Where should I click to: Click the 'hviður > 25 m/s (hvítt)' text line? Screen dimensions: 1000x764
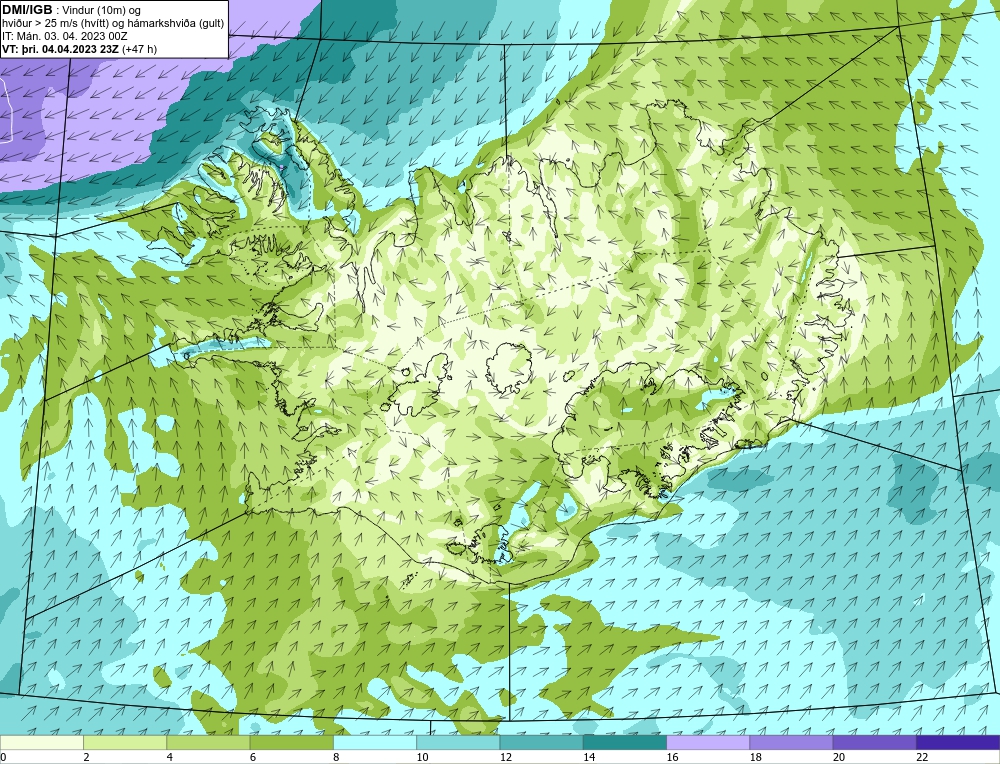(x=113, y=24)
